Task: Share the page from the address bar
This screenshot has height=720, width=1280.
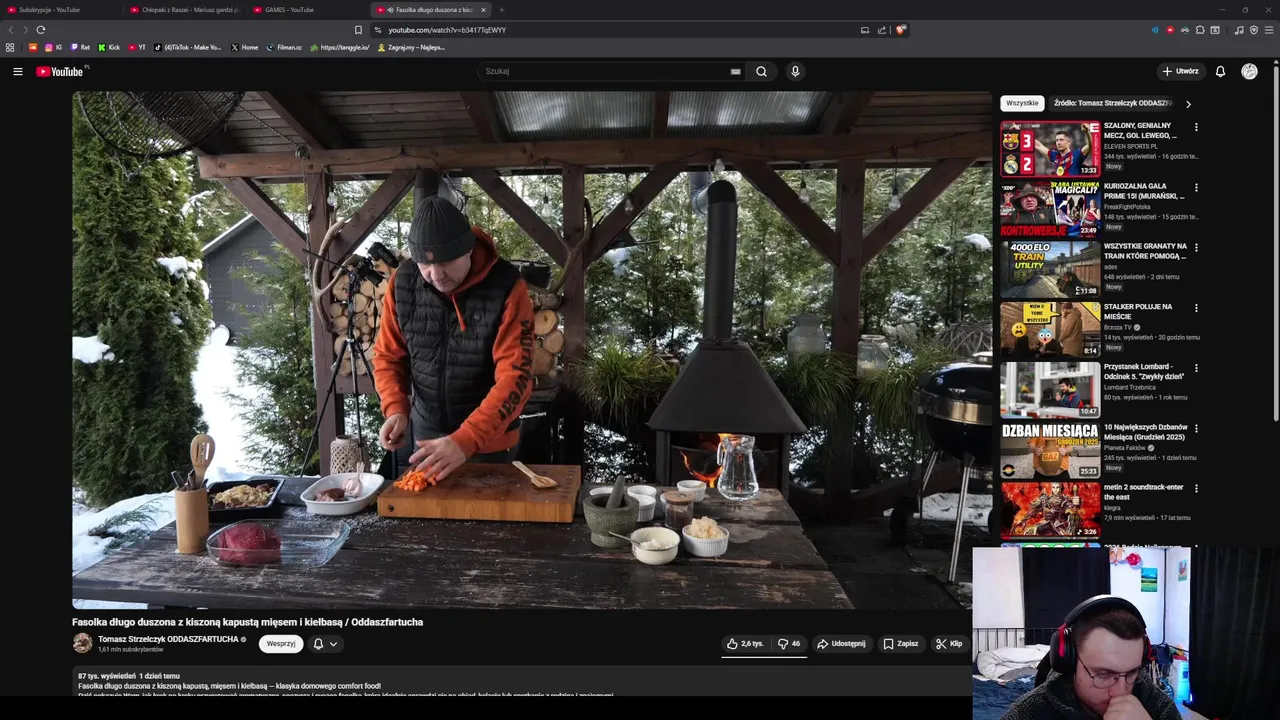Action: [x=882, y=30]
